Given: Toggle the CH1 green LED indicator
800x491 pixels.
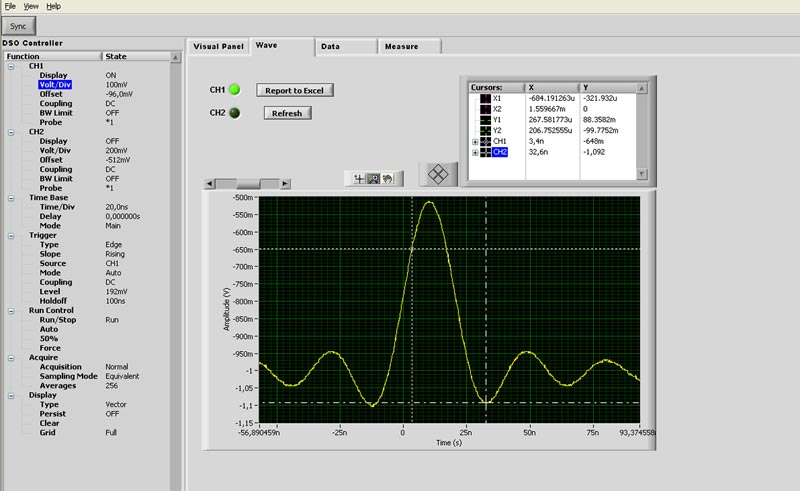Looking at the screenshot, I should (235, 90).
